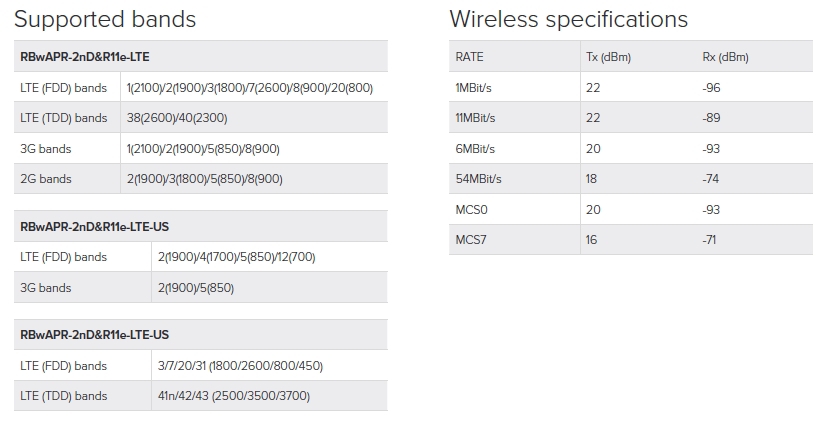Screen dimensions: 828x421
Task: Click the RATE column header
Action: pyautogui.click(x=469, y=57)
